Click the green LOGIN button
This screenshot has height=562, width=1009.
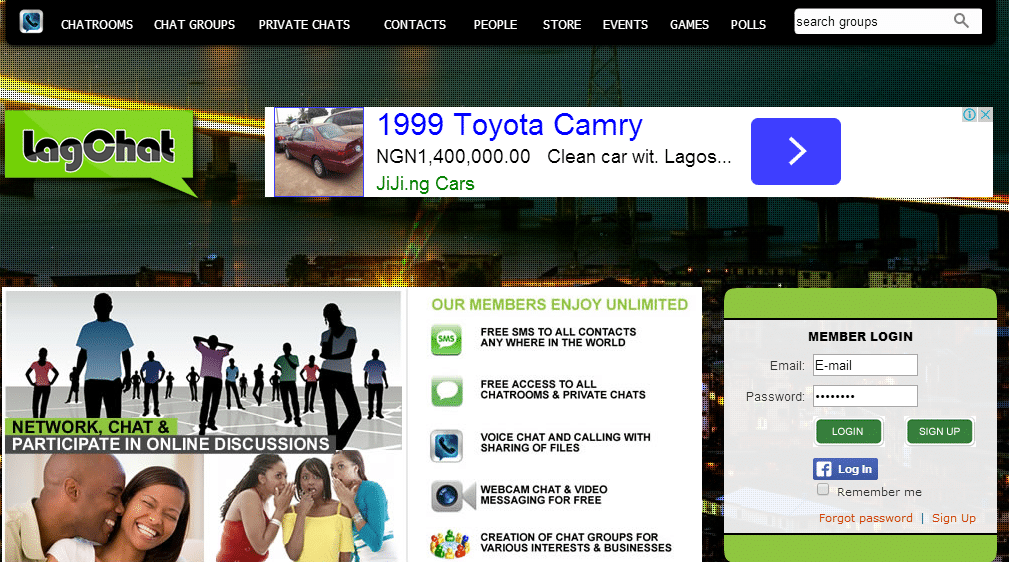pyautogui.click(x=847, y=431)
